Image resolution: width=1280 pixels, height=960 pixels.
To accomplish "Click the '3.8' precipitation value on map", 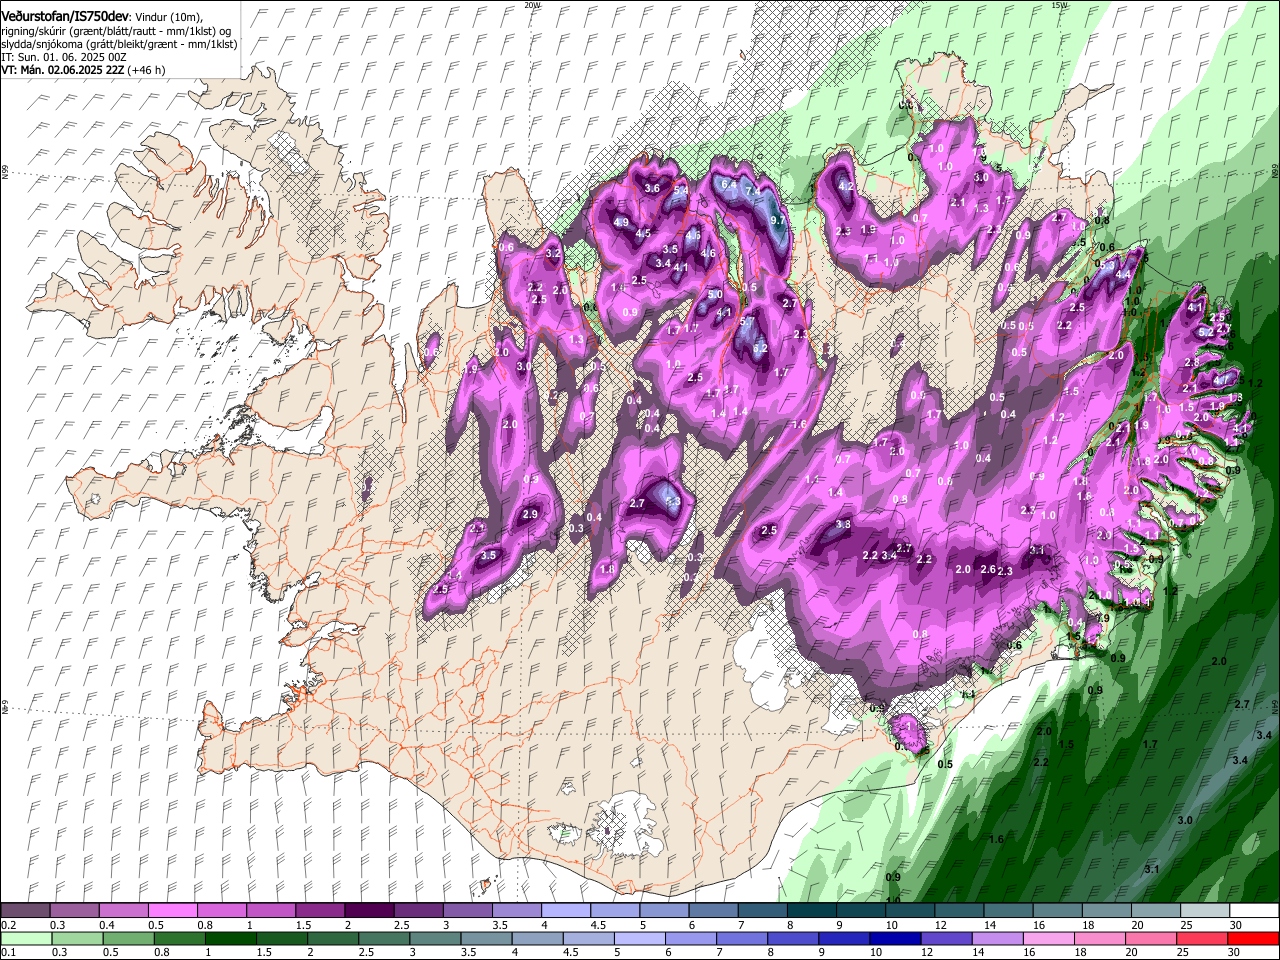I will (843, 524).
